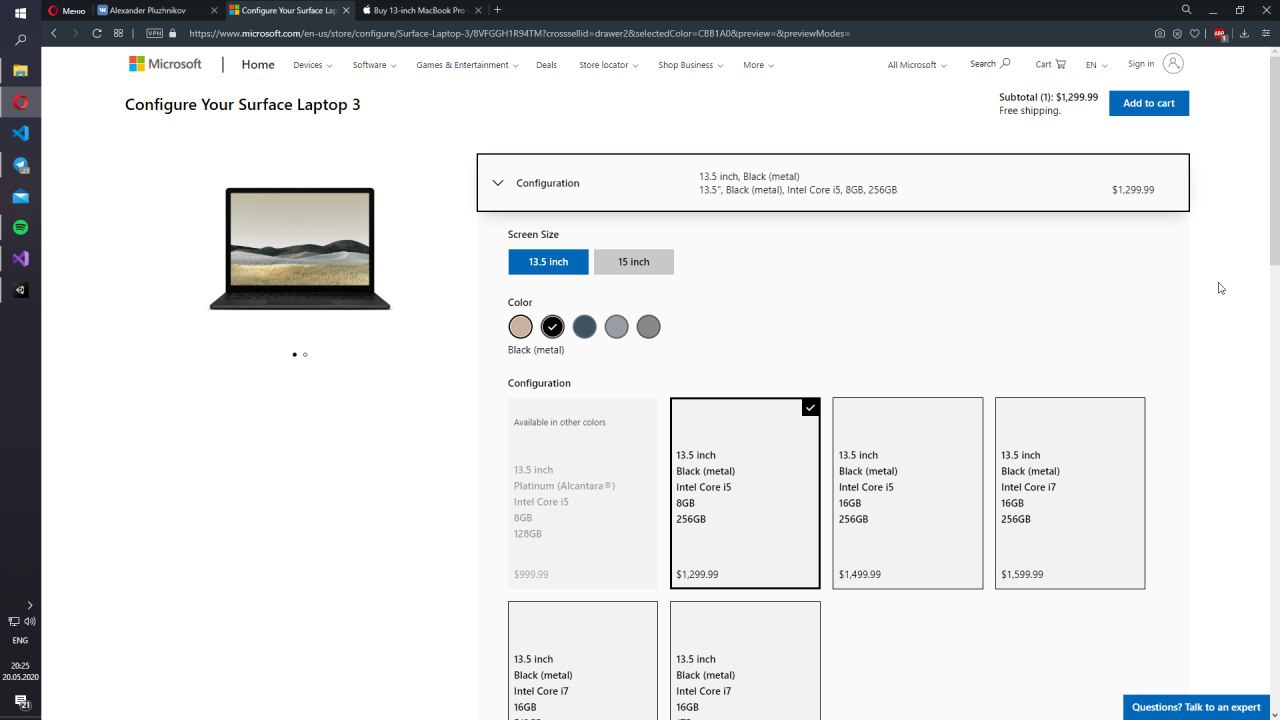
Task: Expand the Store locator menu
Action: pos(608,65)
